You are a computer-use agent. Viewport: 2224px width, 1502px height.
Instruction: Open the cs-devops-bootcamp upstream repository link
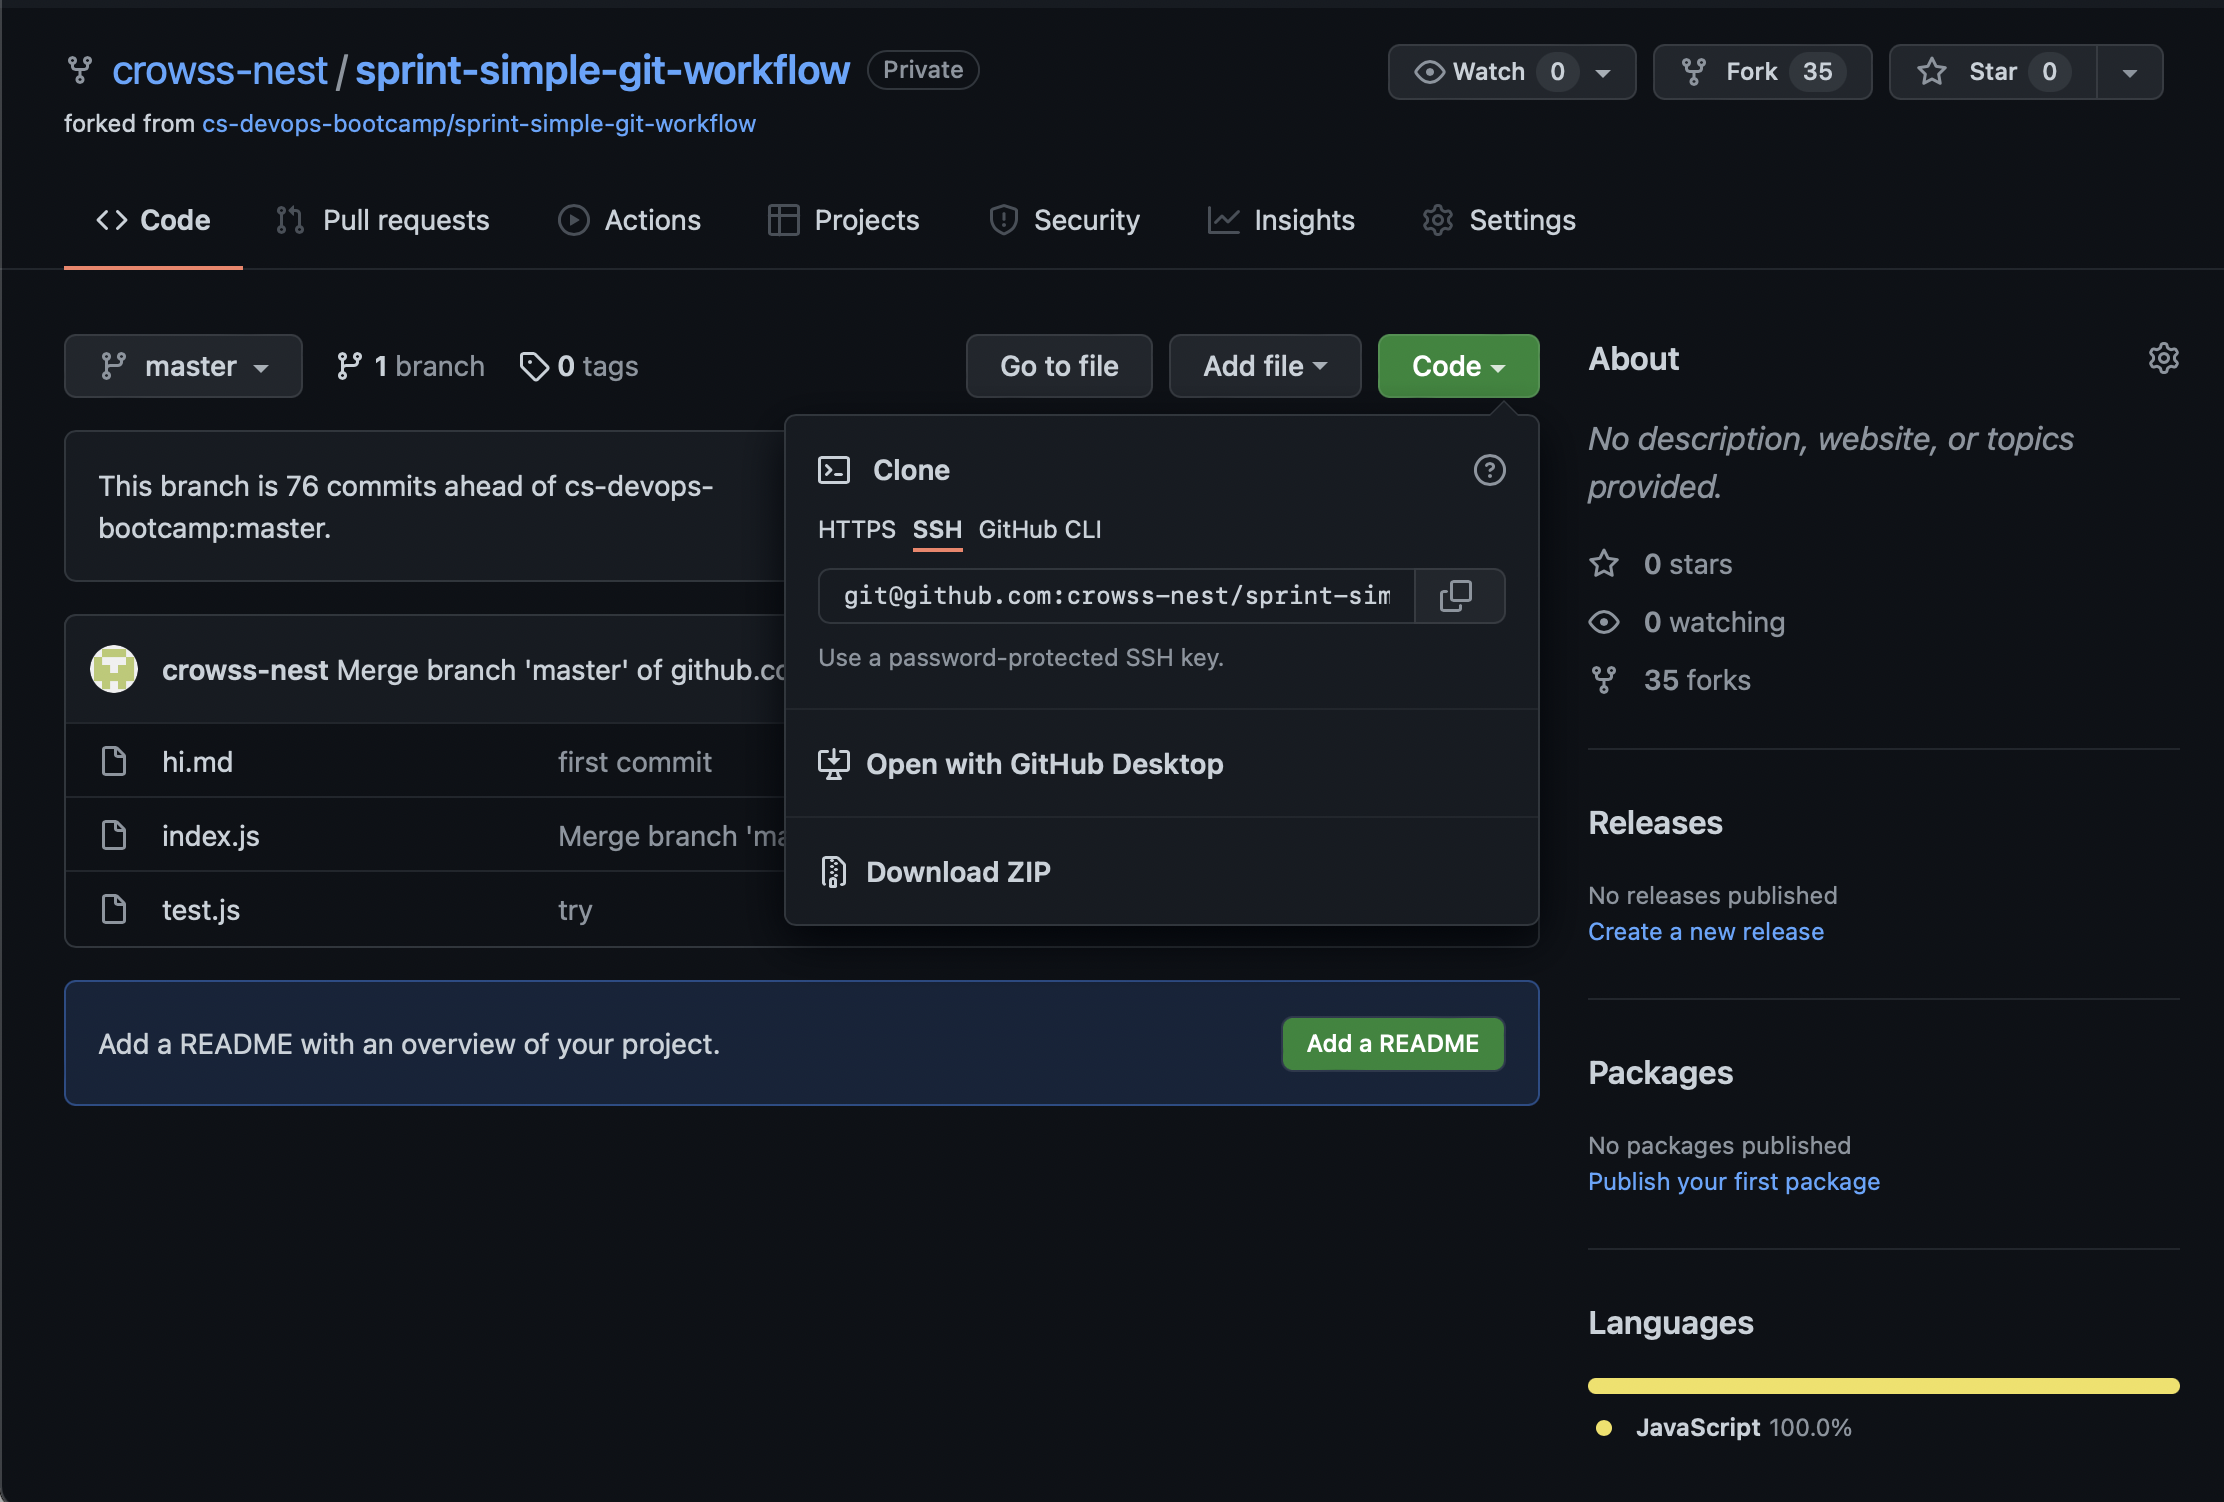tap(479, 124)
